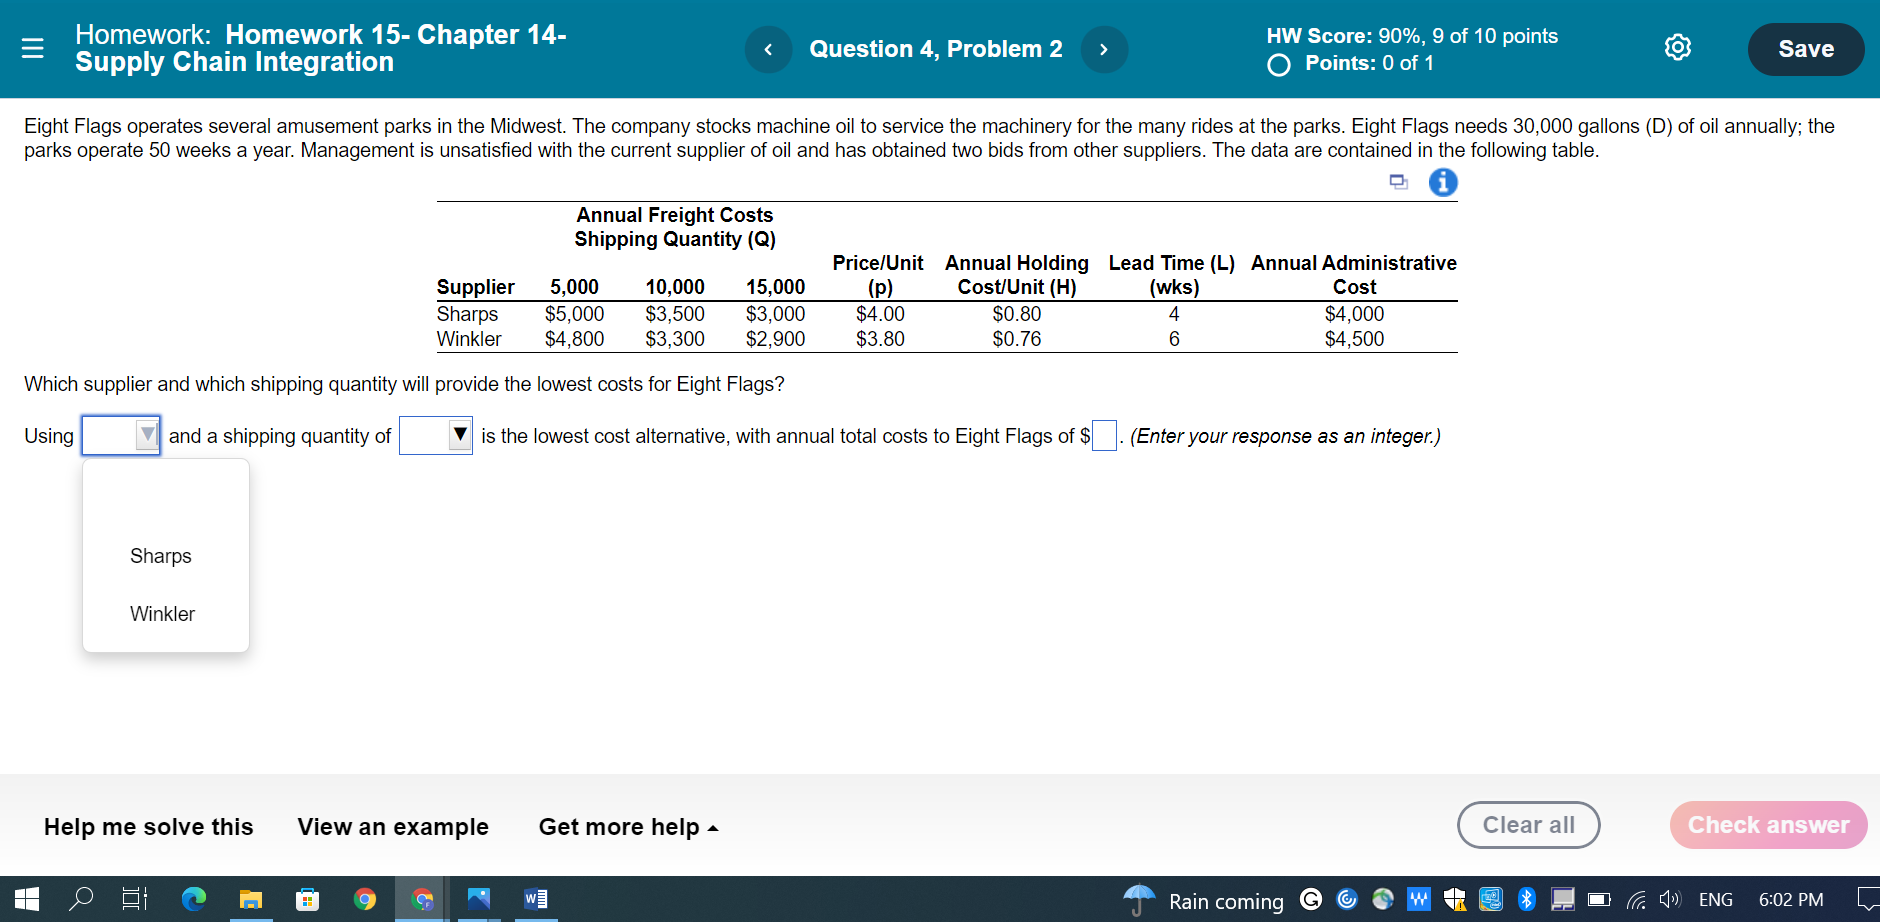
Task: Select Winkler from the supplier dropdown
Action: point(162,613)
